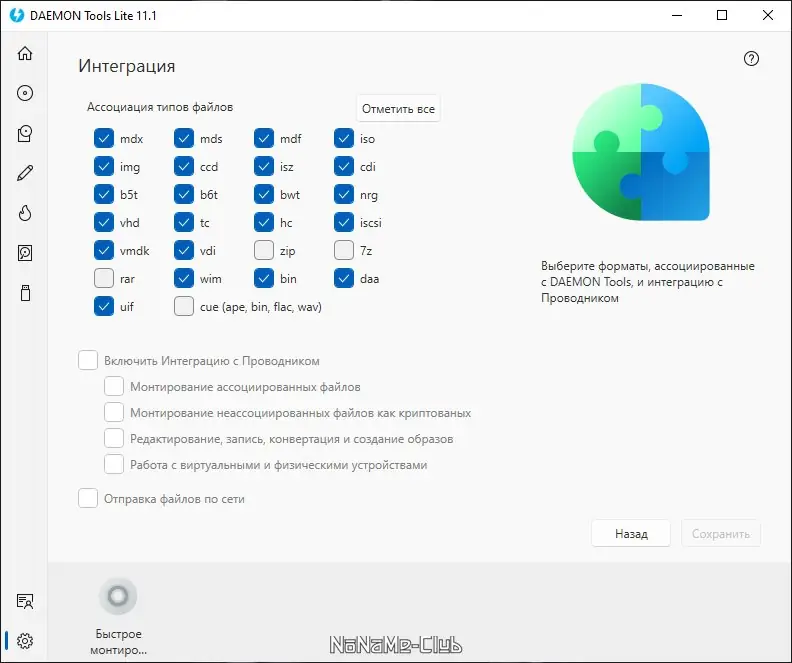Click the Сохранить button
This screenshot has height=663, width=792.
click(x=721, y=533)
